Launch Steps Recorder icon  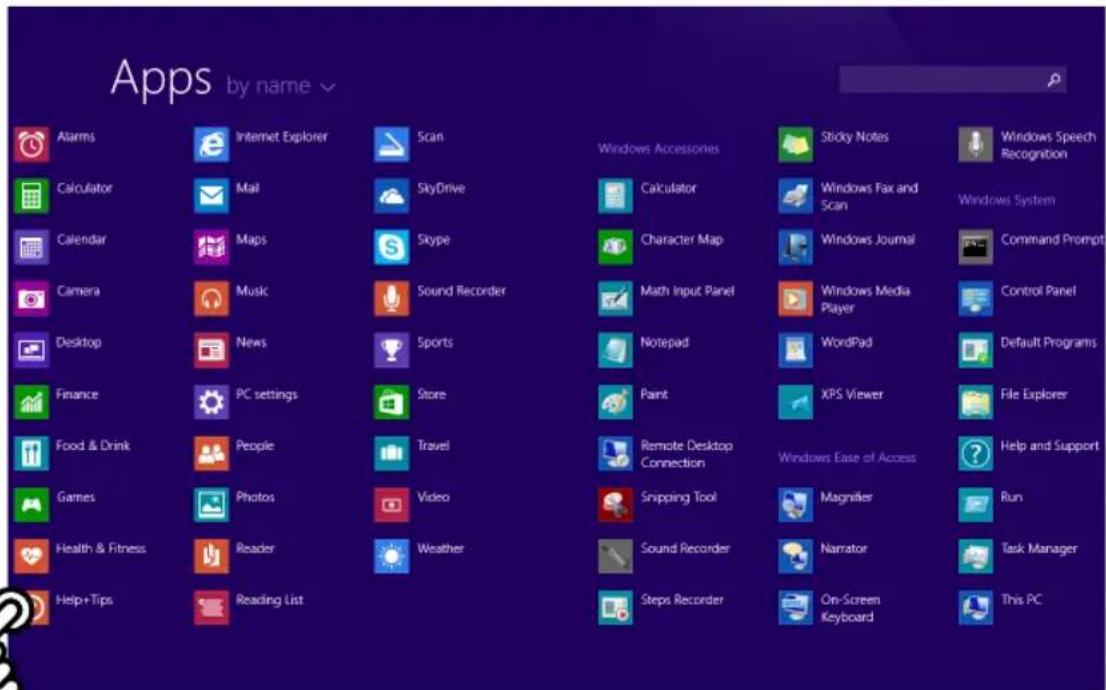(x=615, y=608)
